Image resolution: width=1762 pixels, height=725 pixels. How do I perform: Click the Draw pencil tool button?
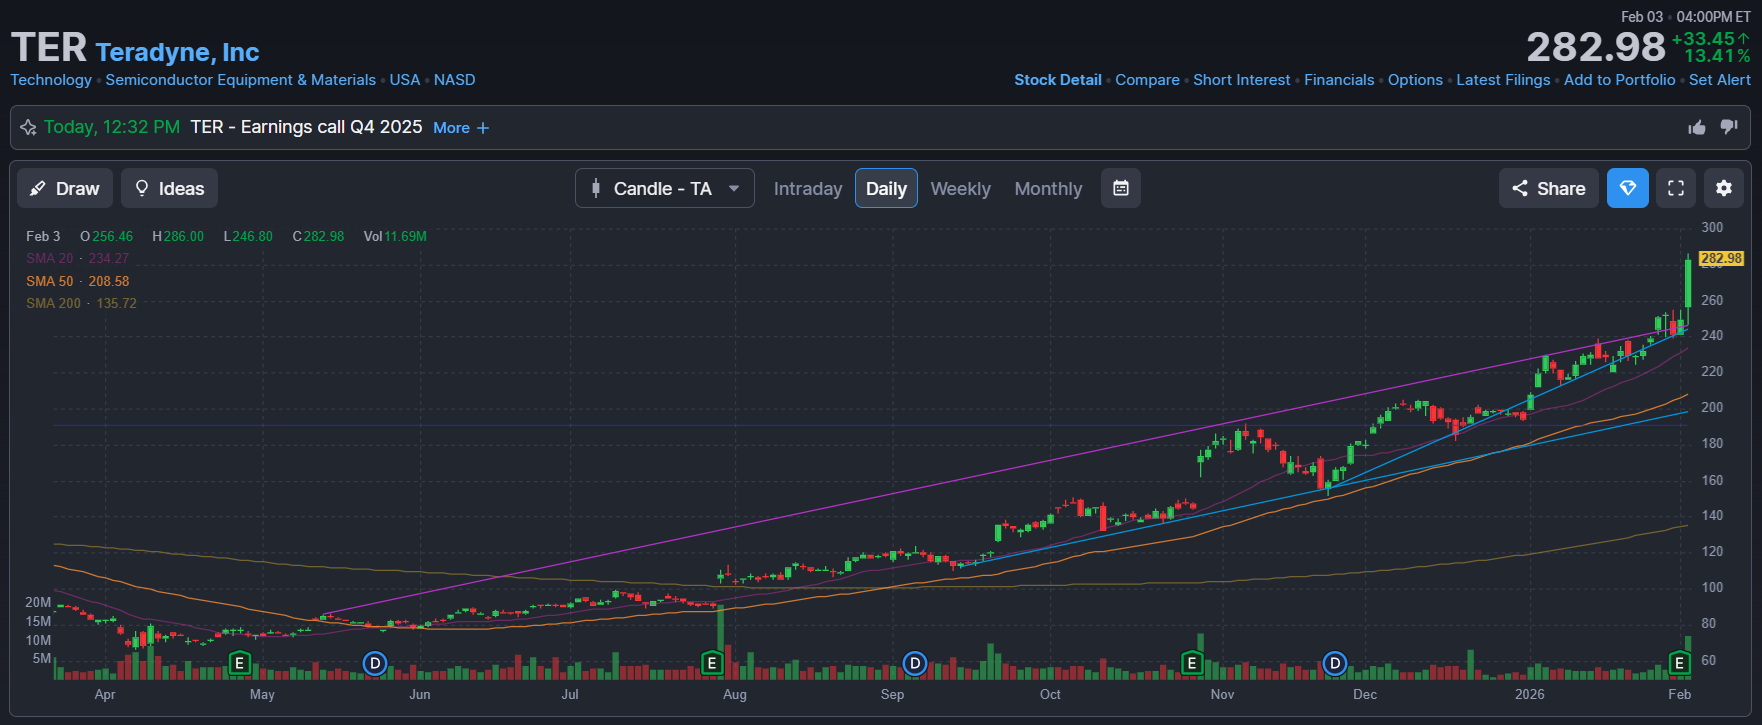click(65, 188)
